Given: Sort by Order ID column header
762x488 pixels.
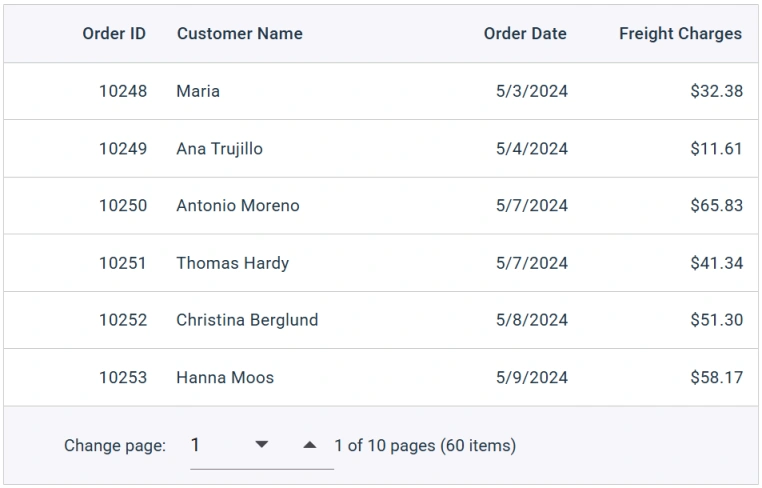Looking at the screenshot, I should tap(114, 34).
